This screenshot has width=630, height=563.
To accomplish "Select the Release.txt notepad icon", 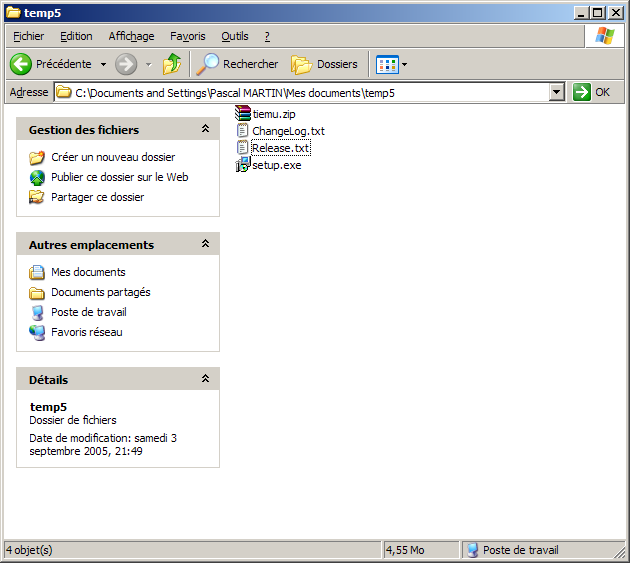I will click(x=243, y=147).
